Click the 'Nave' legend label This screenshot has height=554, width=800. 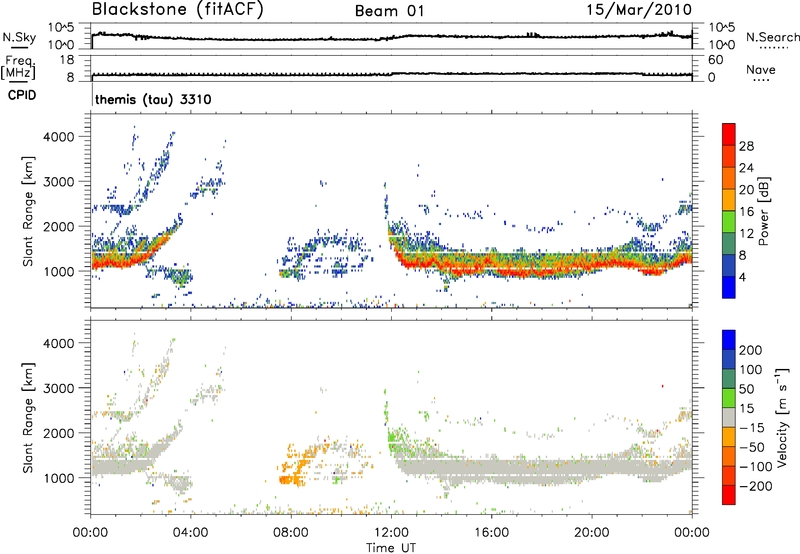(760, 69)
